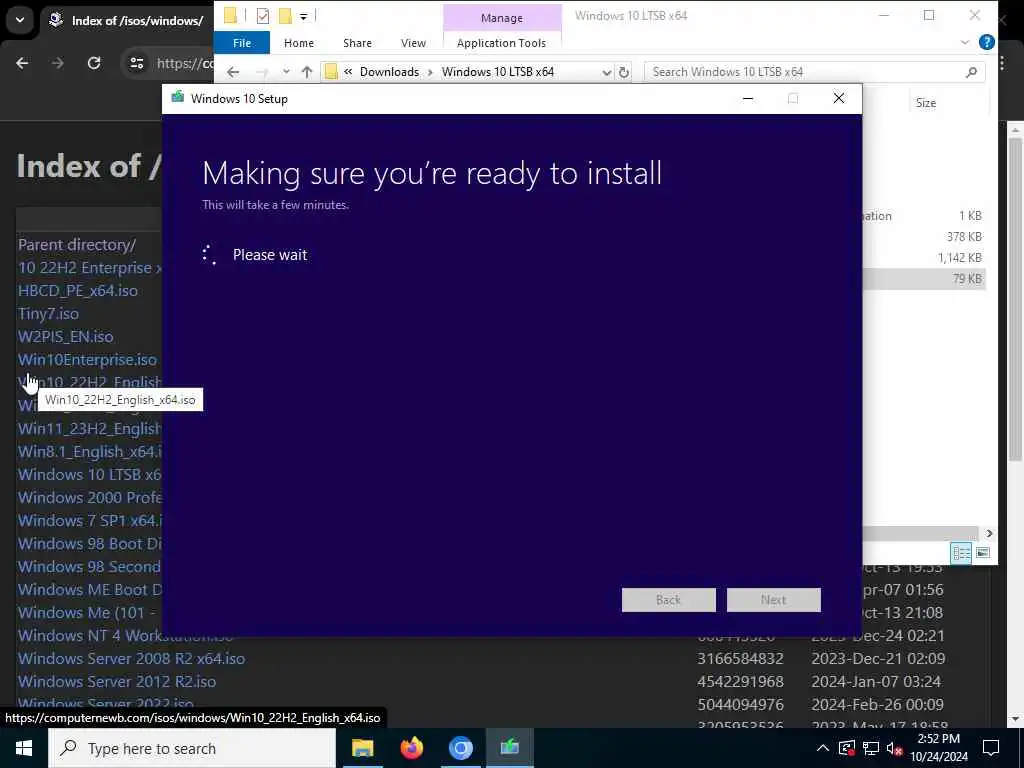Open the Home ribbon tab
The width and height of the screenshot is (1024, 768).
click(x=298, y=43)
